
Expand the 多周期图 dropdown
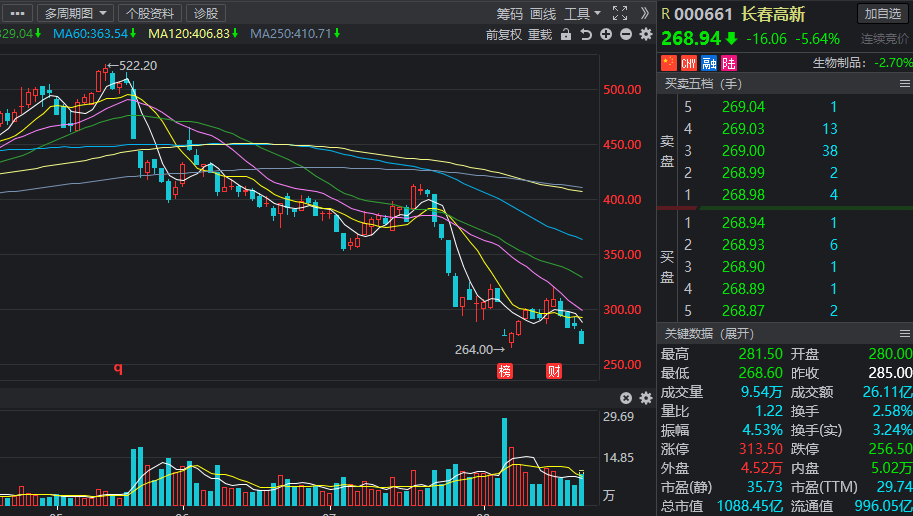75,13
